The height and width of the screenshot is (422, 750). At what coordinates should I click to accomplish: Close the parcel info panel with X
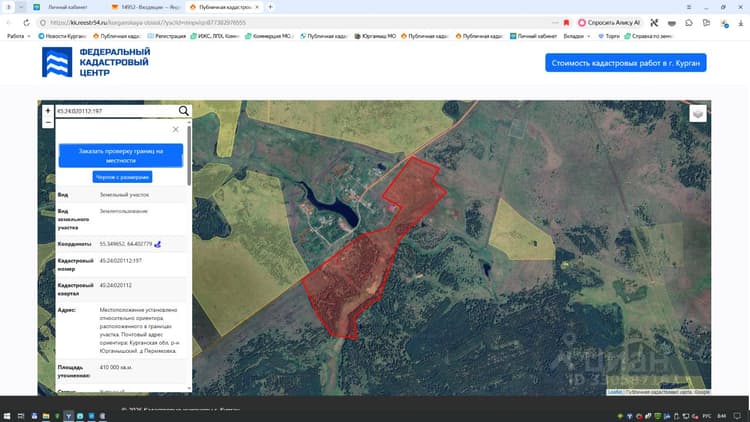176,130
